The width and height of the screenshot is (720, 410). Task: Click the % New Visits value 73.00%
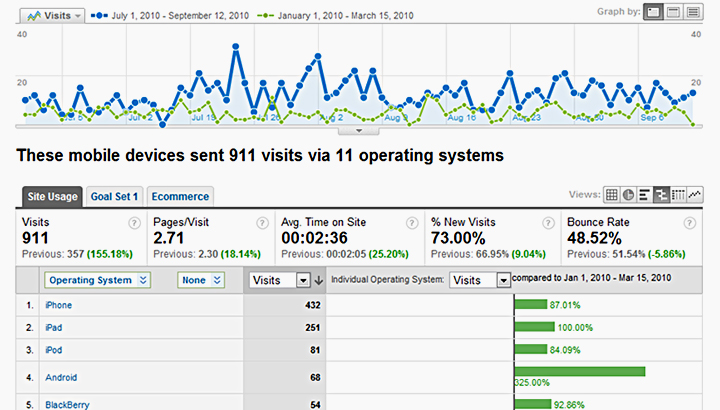(458, 238)
